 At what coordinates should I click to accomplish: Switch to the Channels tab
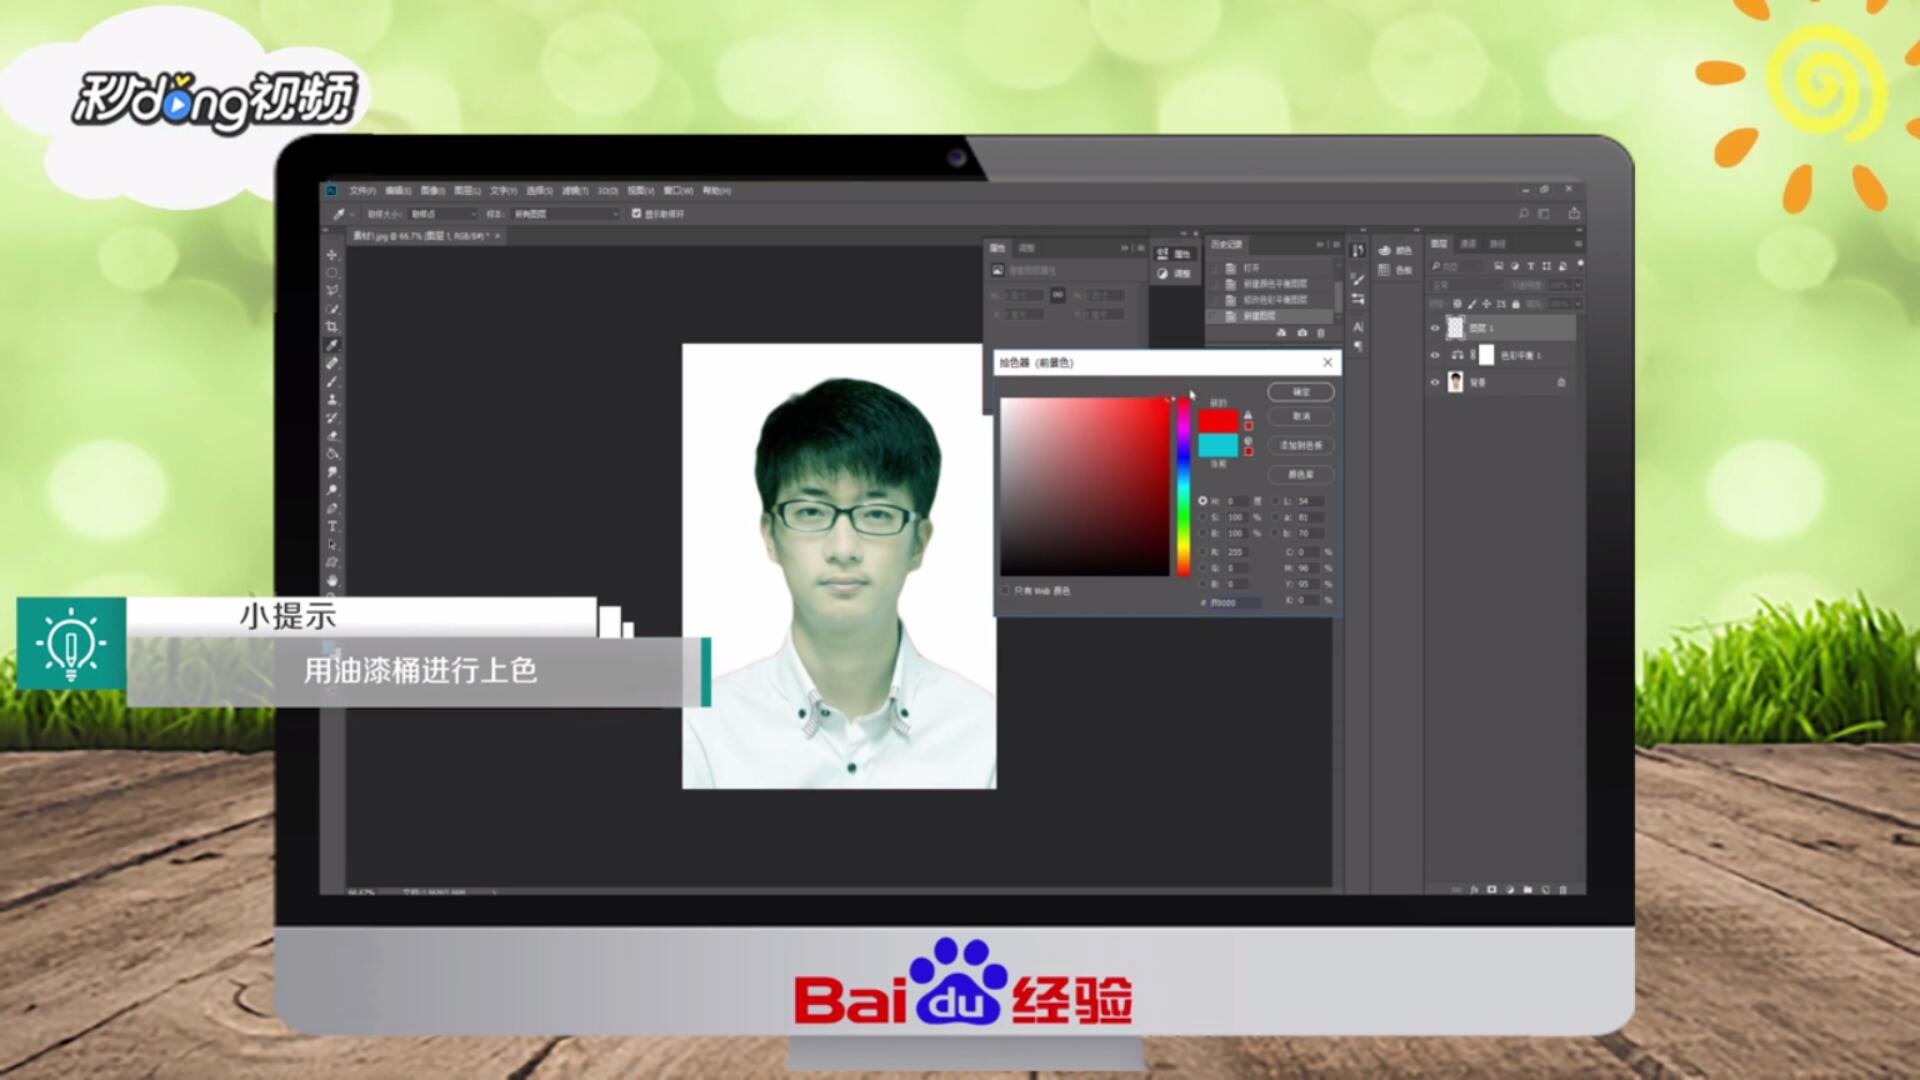coord(1468,244)
